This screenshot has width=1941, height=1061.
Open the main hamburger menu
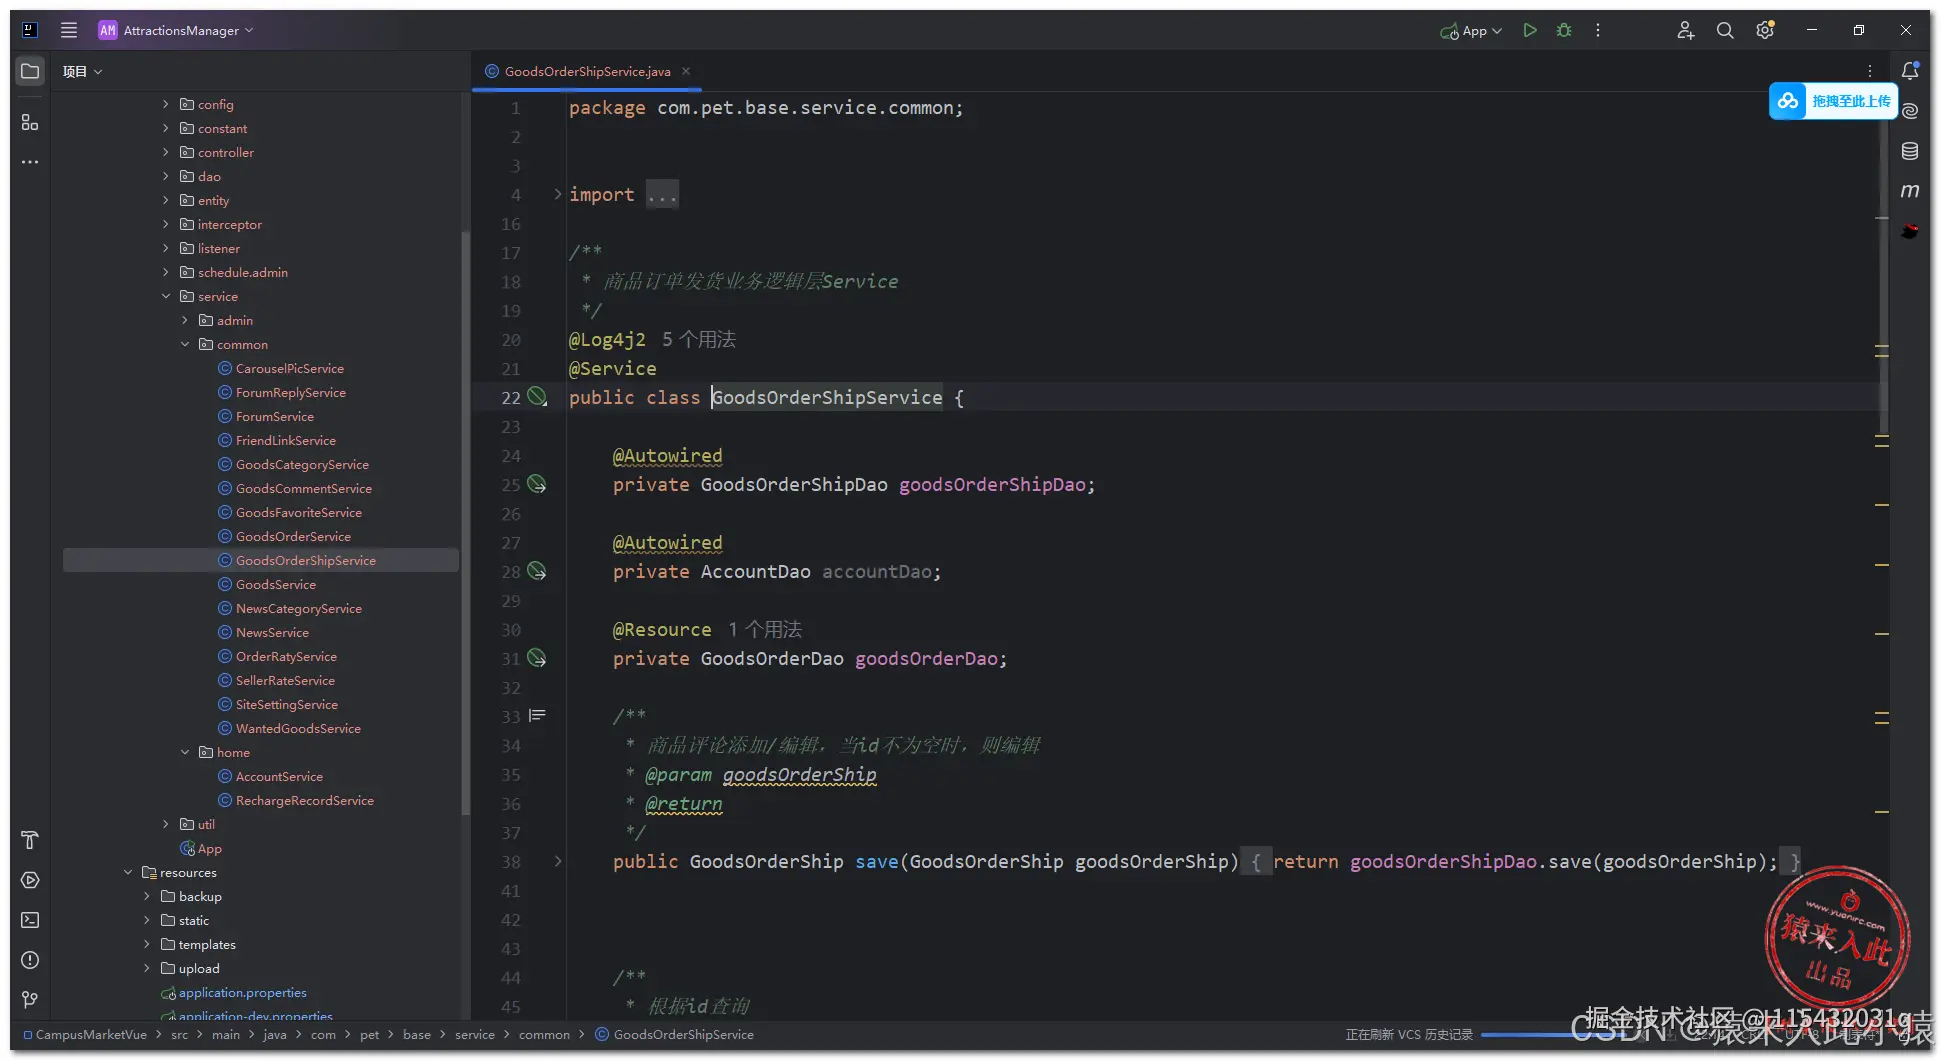(68, 30)
